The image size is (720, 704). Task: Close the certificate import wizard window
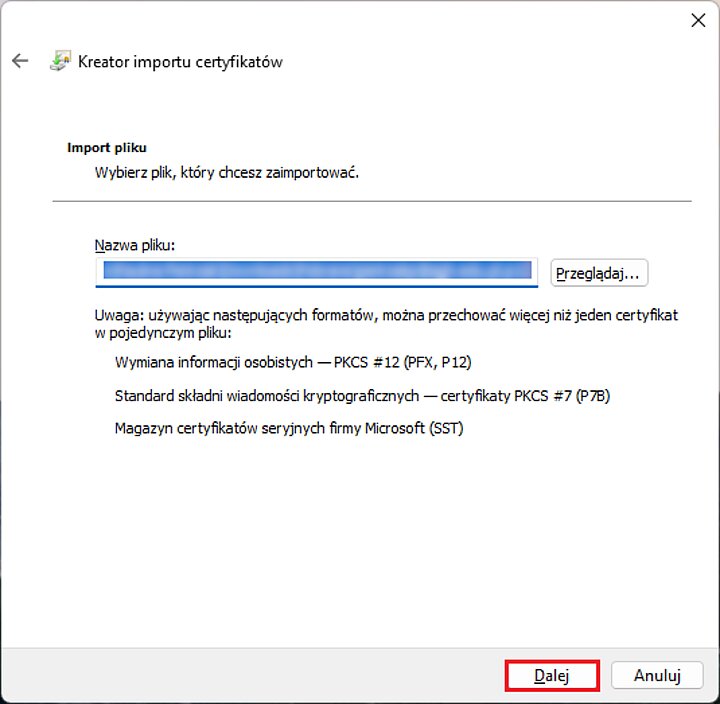point(698,20)
